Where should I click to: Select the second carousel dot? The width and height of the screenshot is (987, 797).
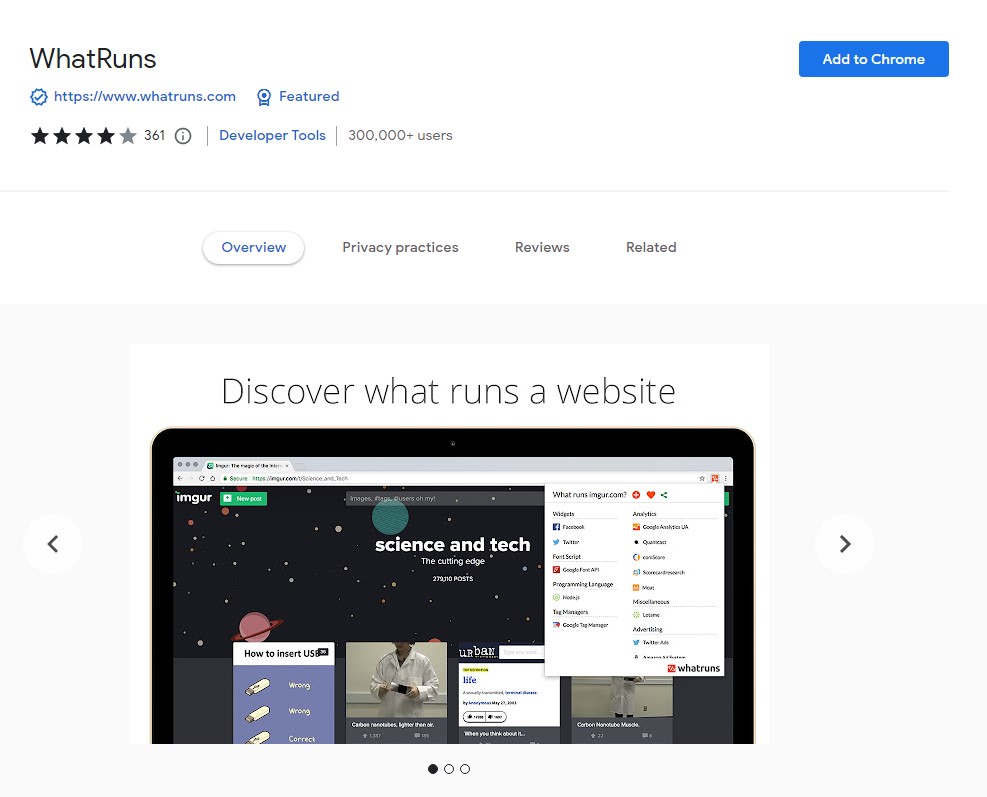449,769
